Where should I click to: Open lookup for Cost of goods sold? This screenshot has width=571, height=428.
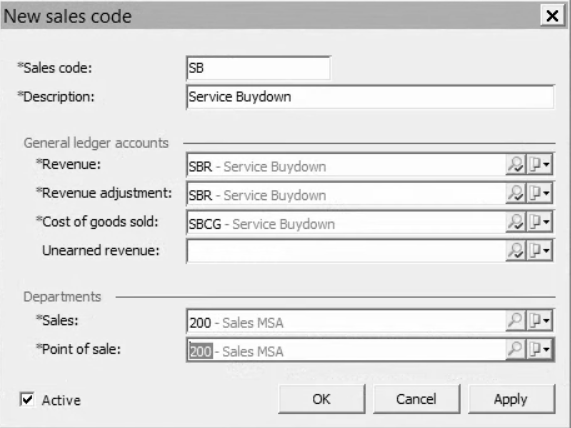coord(516,222)
